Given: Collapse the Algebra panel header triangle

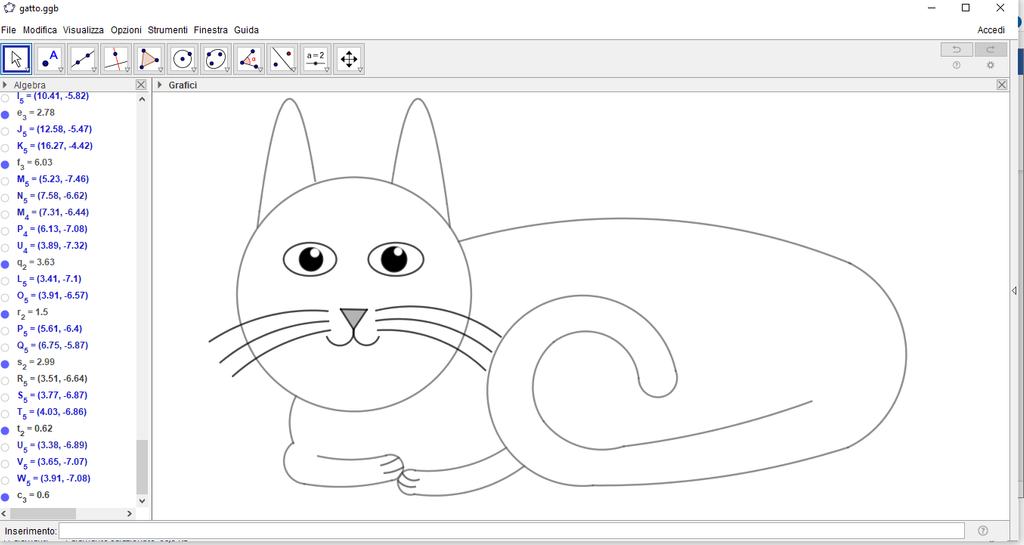Looking at the screenshot, I should pyautogui.click(x=5, y=85).
